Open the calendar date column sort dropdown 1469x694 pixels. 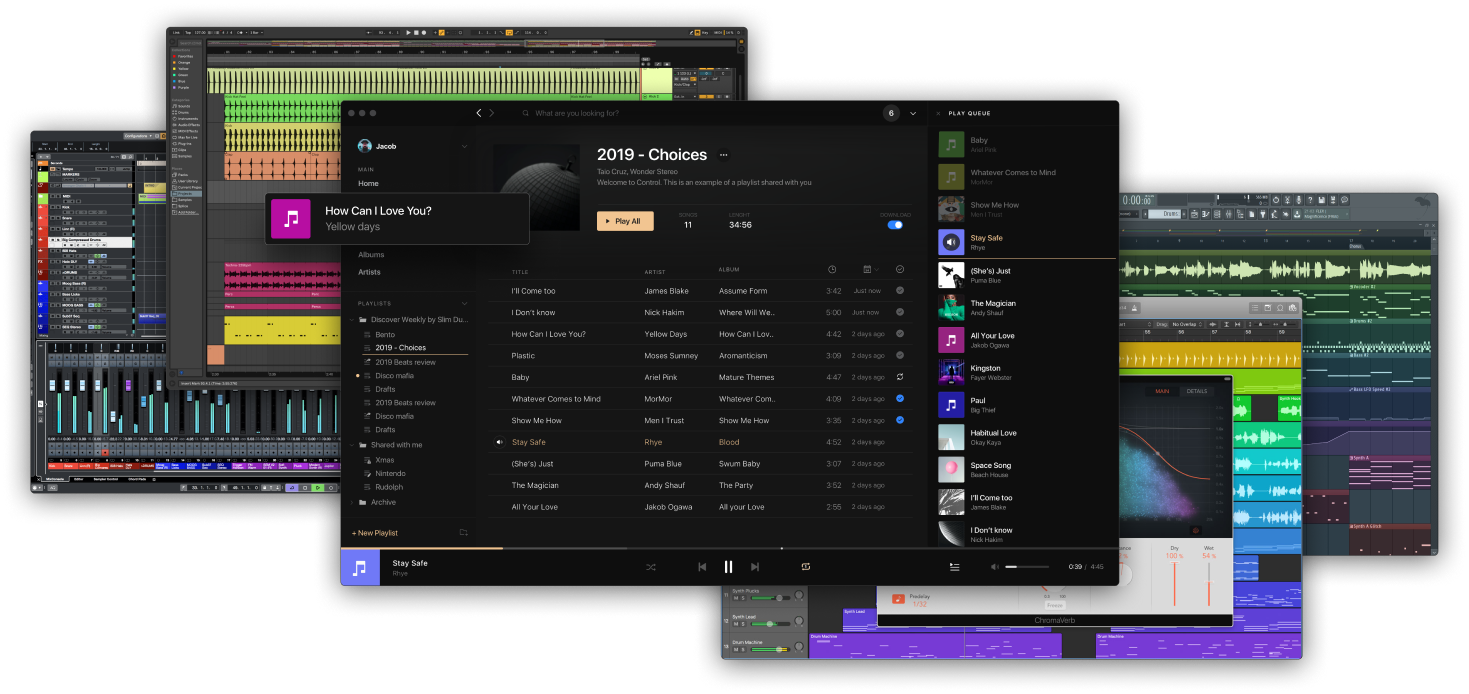[x=870, y=269]
